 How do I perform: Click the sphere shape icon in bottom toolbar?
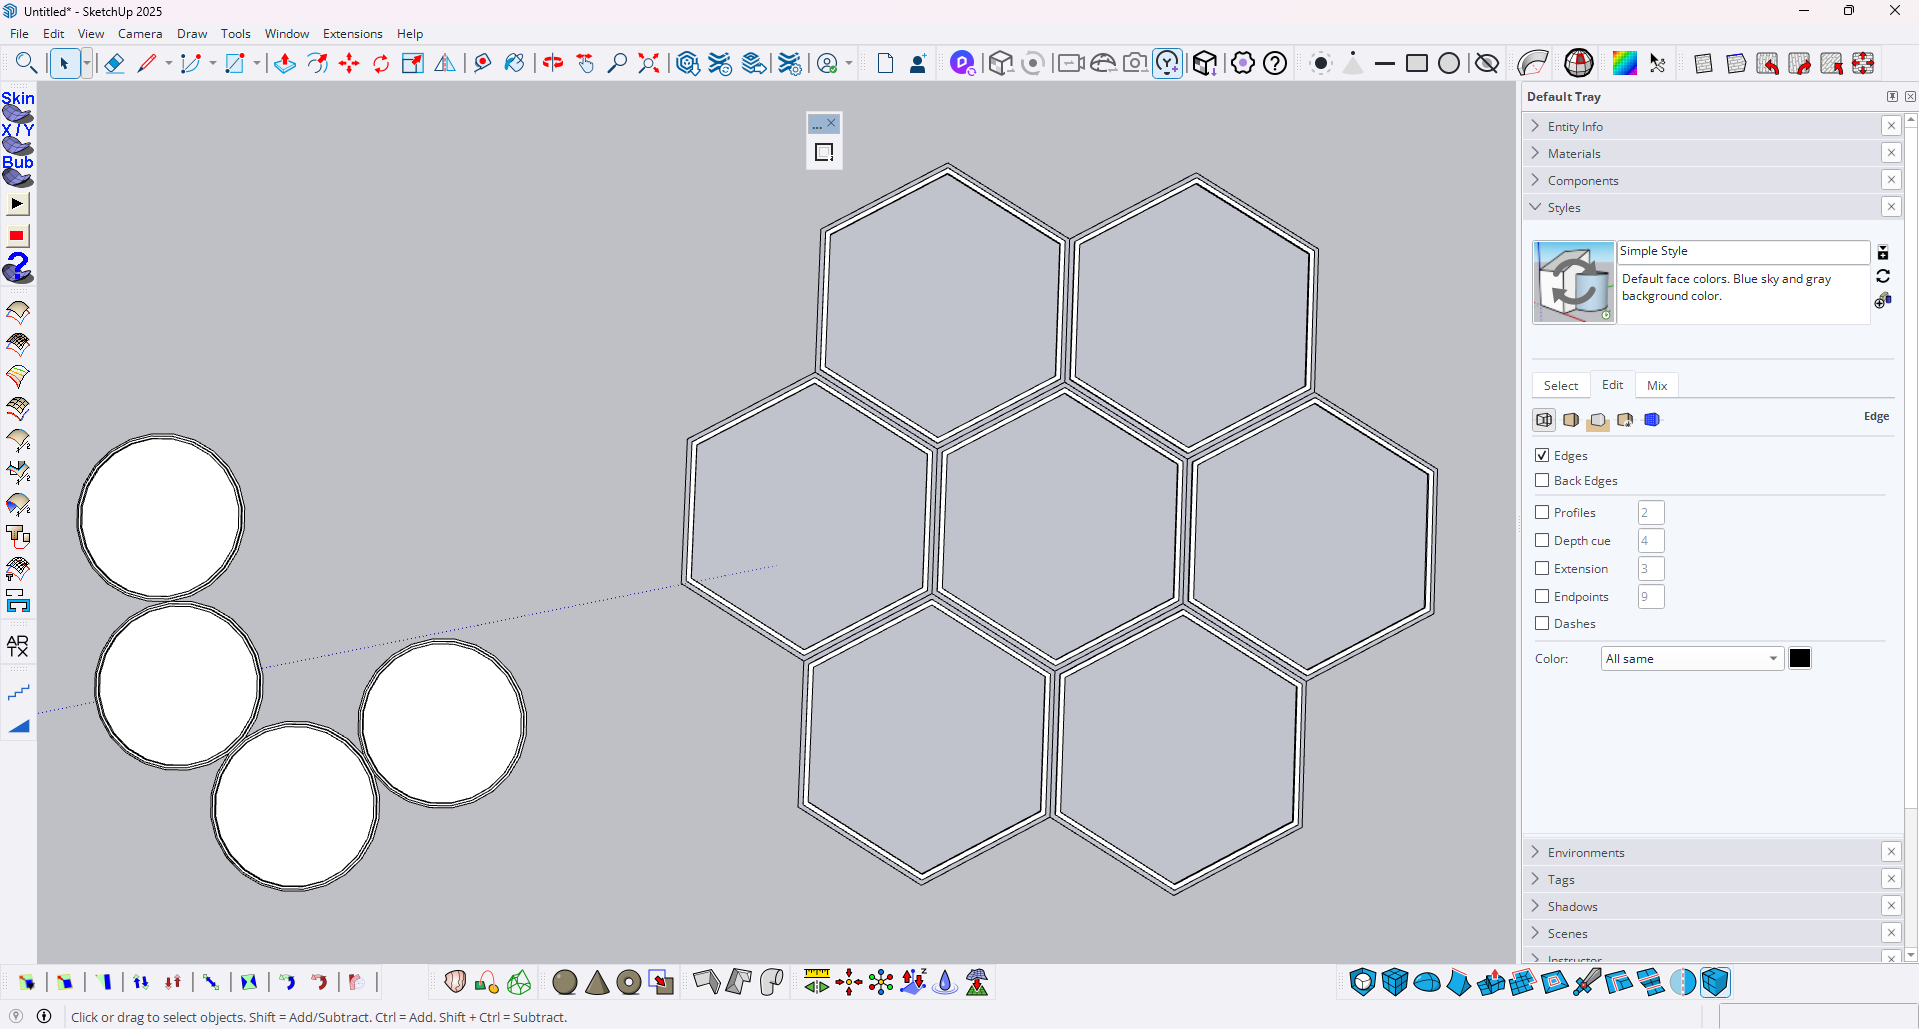[565, 983]
